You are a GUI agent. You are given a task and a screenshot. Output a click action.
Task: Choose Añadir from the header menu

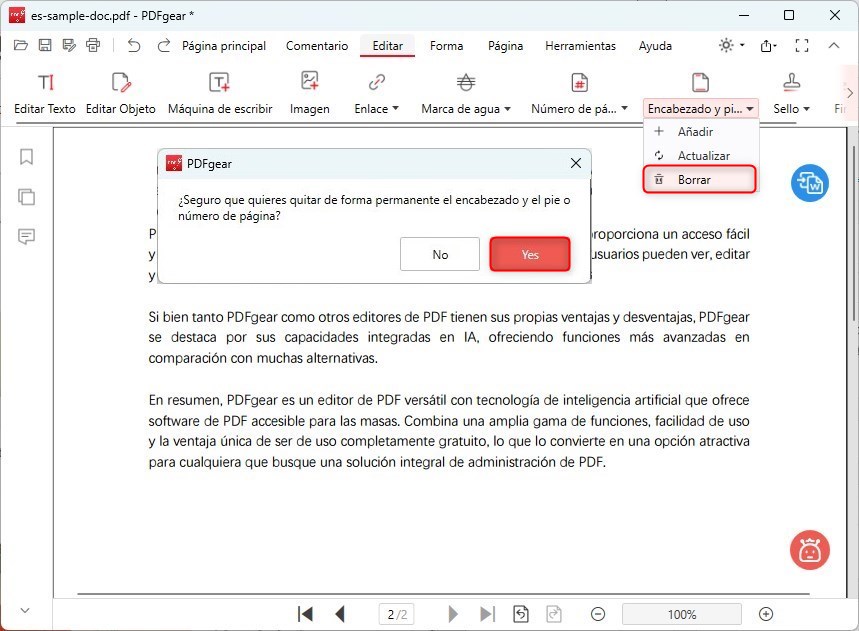[x=701, y=131]
